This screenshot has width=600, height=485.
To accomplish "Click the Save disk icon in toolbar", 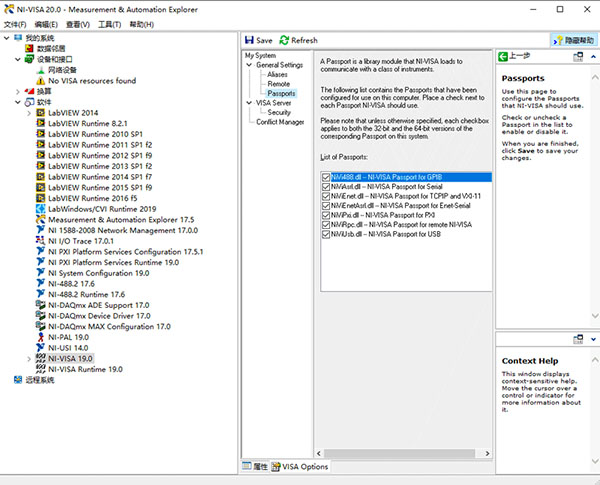I will pyautogui.click(x=249, y=40).
